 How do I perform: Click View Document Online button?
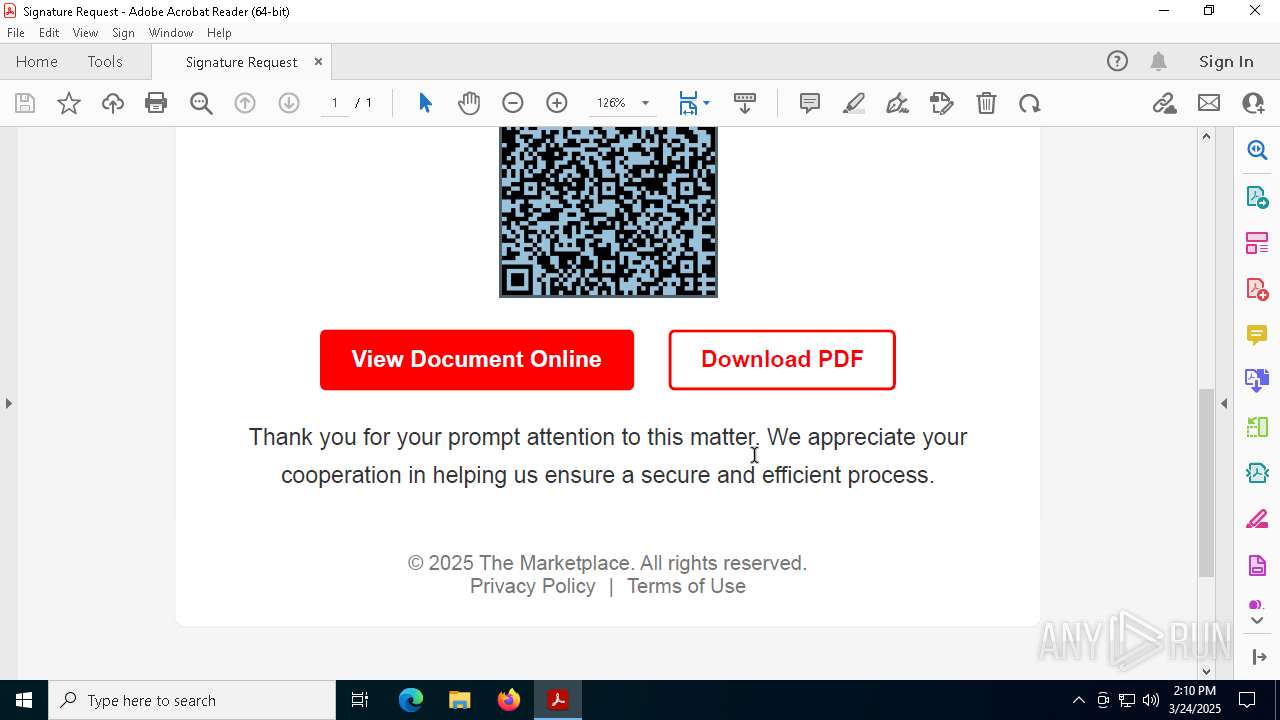tap(477, 360)
